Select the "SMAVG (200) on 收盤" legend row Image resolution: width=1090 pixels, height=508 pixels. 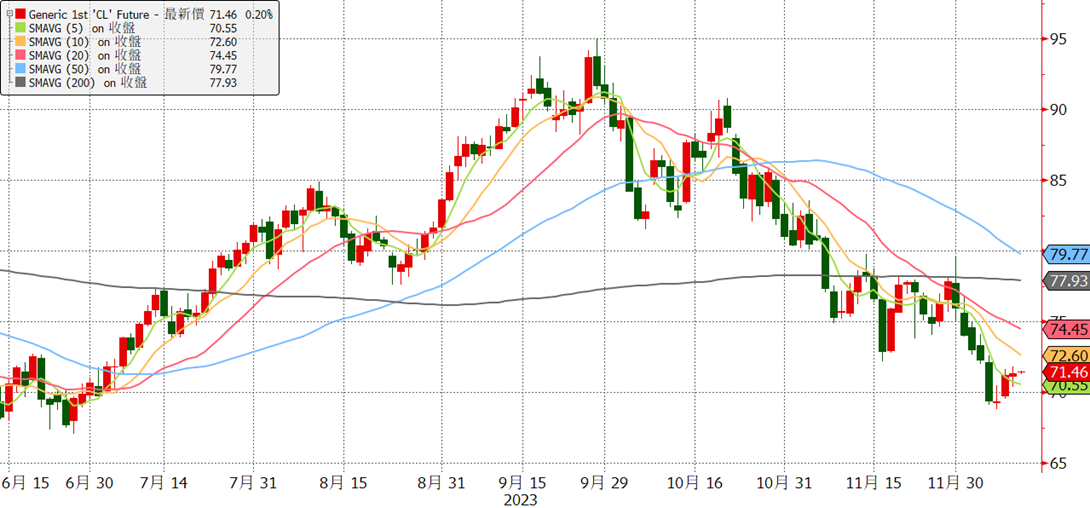click(88, 83)
